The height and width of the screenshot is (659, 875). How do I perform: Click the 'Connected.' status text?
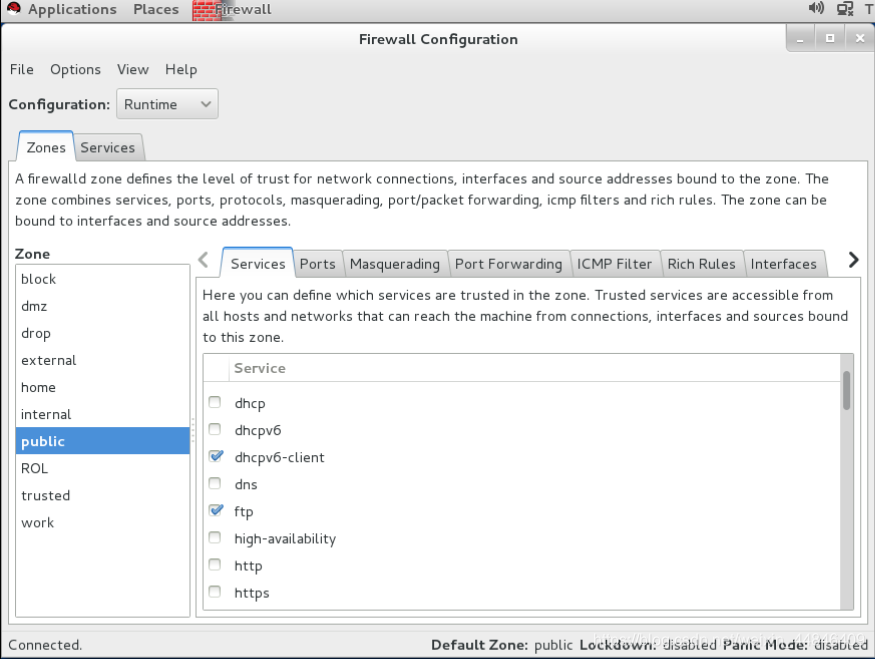pos(45,644)
